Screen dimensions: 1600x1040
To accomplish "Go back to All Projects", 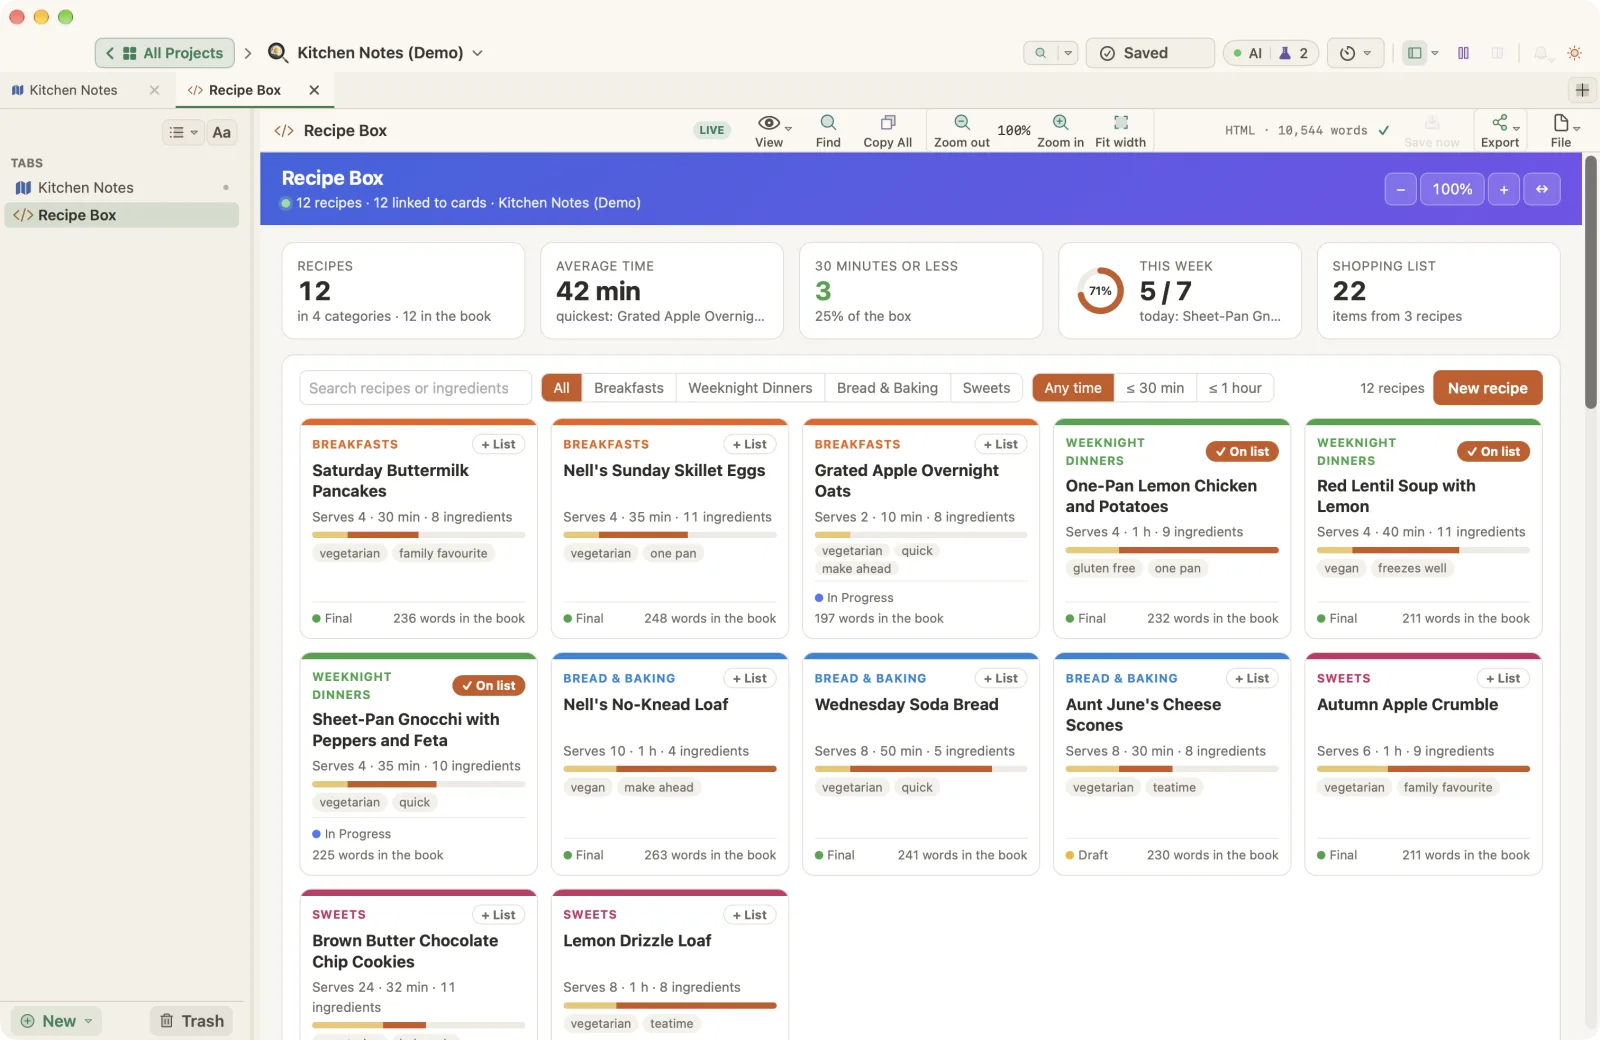I will (165, 53).
